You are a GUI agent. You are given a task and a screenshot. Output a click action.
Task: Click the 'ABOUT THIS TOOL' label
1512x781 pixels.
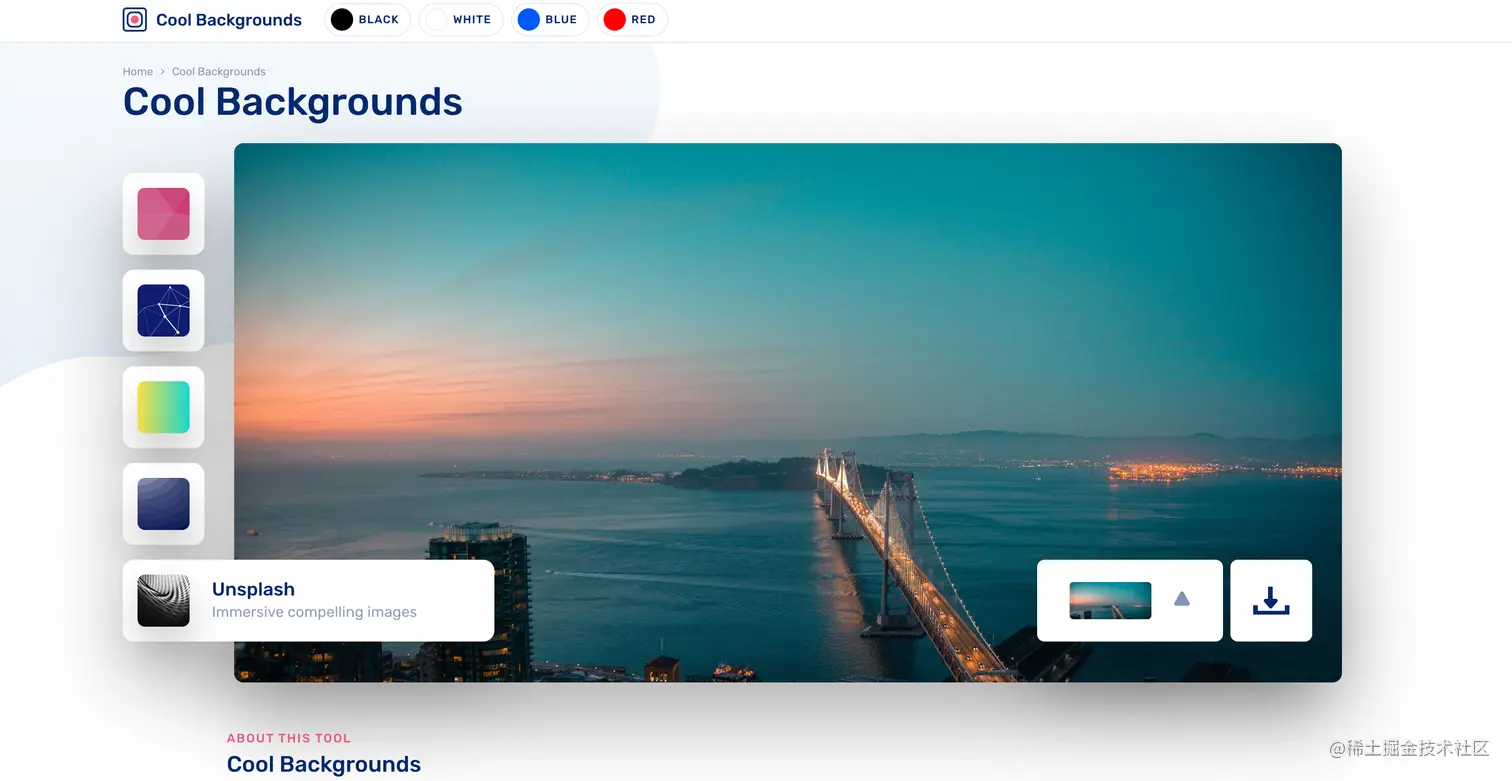289,738
